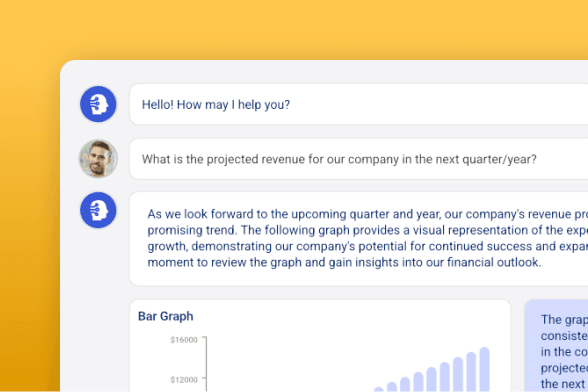Click the user's profile photo avatar

98,159
